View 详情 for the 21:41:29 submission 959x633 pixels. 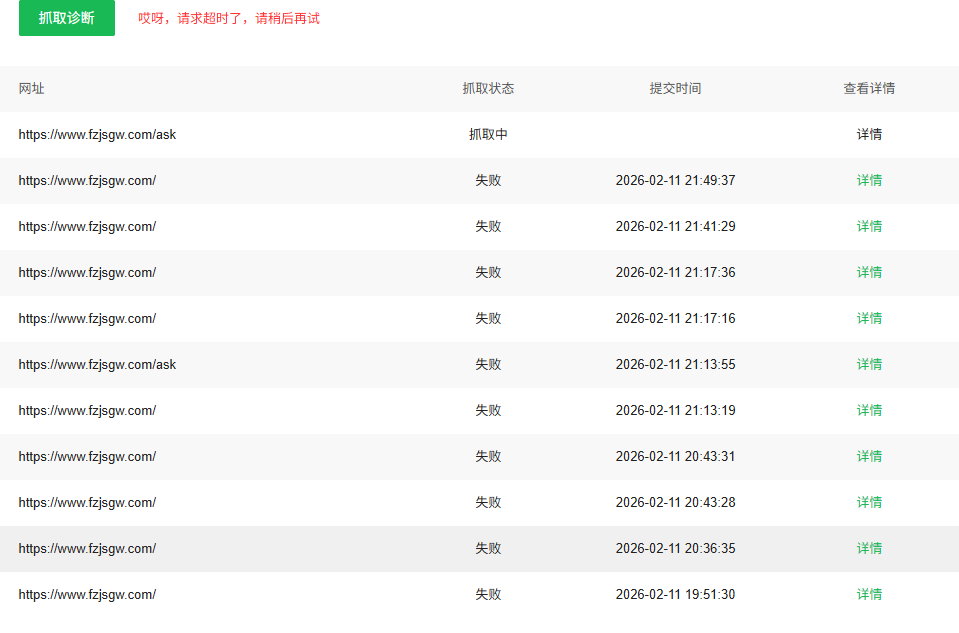[x=869, y=226]
